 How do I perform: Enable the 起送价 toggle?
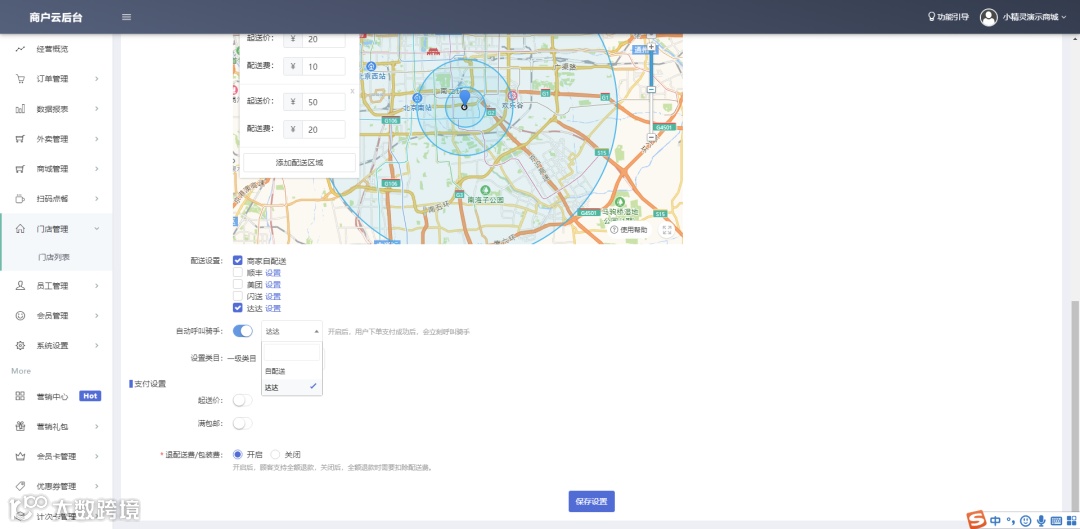(x=242, y=400)
